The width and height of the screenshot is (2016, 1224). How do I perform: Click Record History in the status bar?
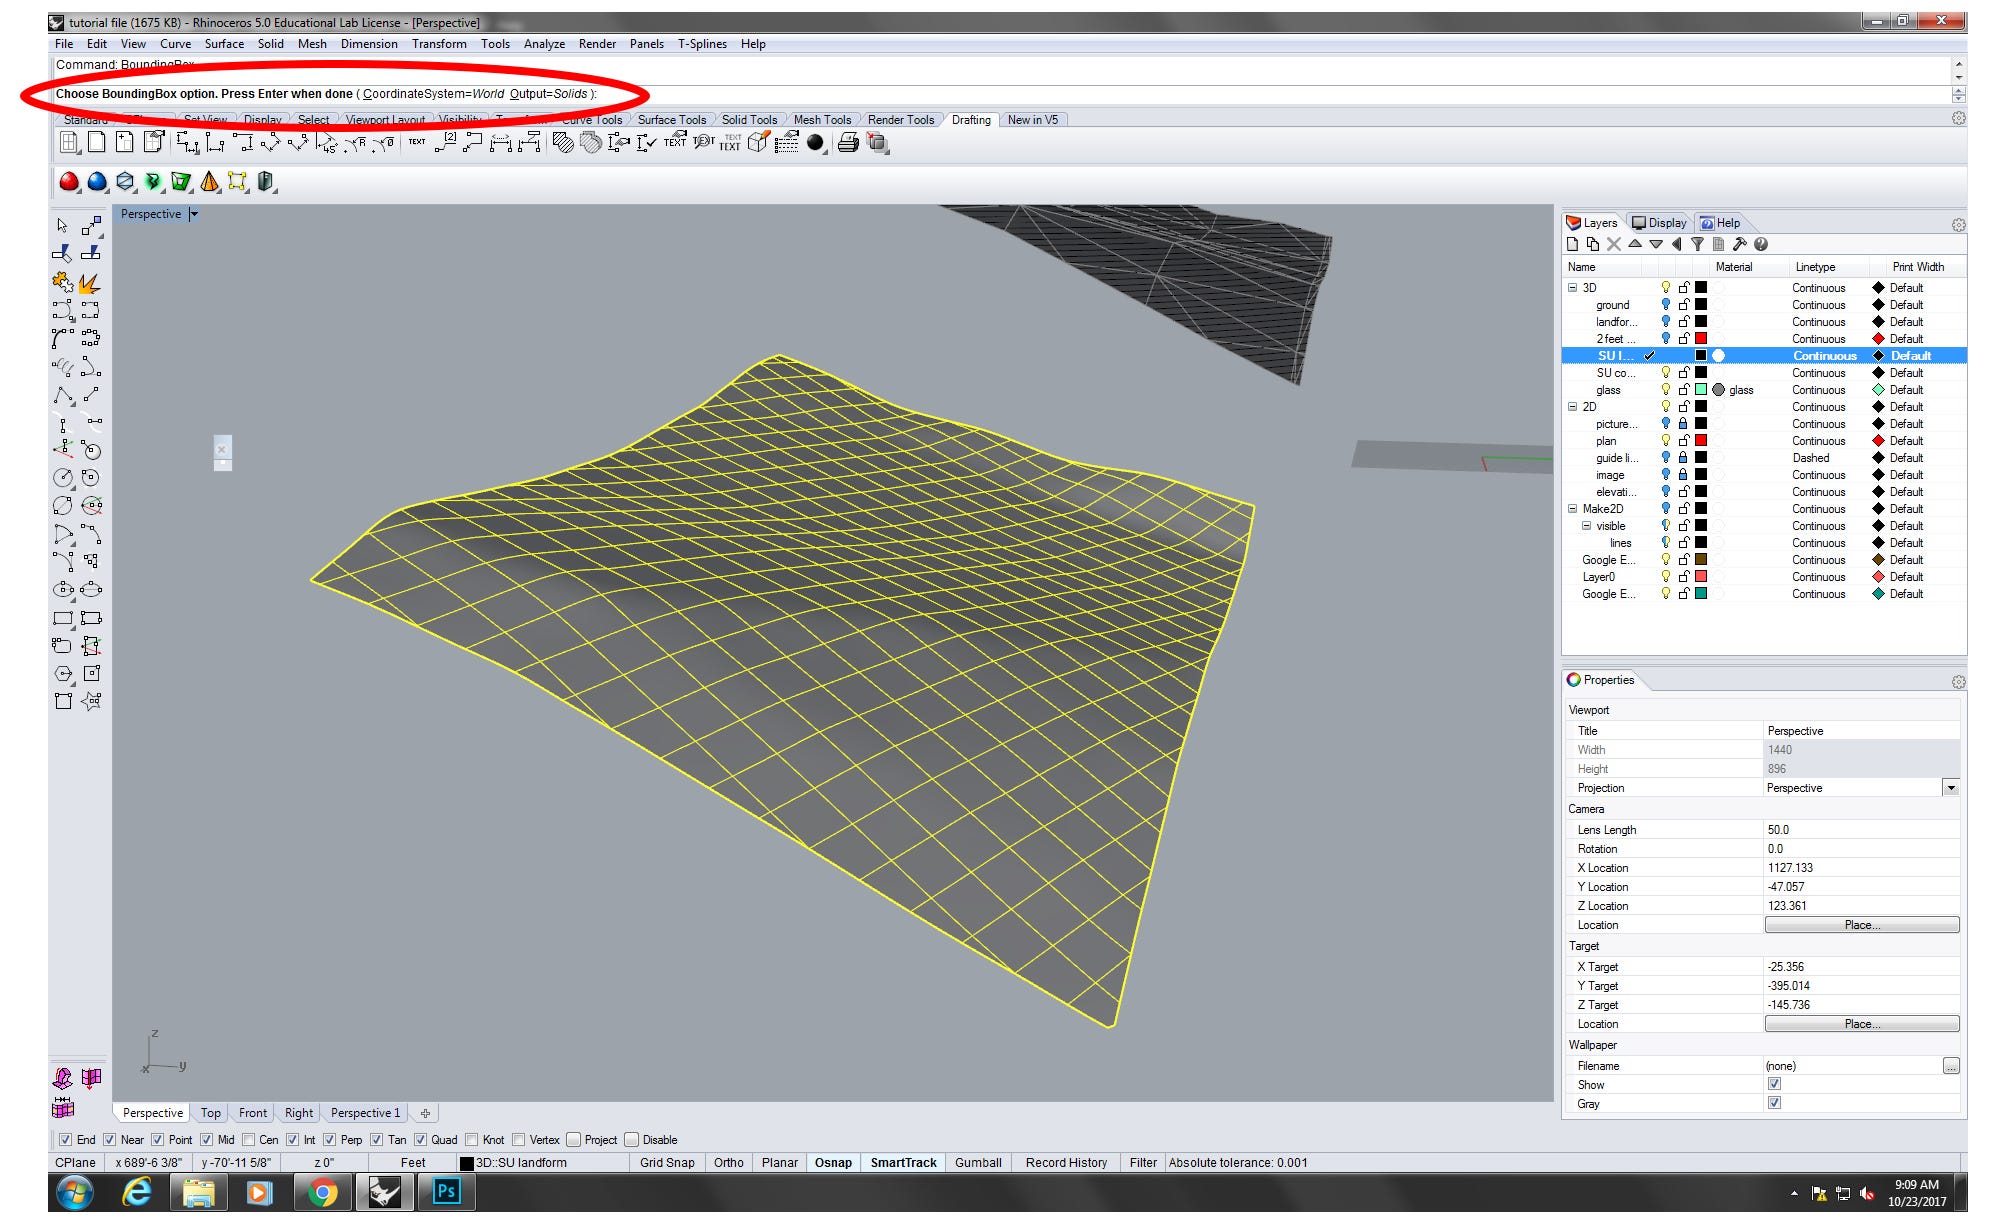coord(1066,1163)
